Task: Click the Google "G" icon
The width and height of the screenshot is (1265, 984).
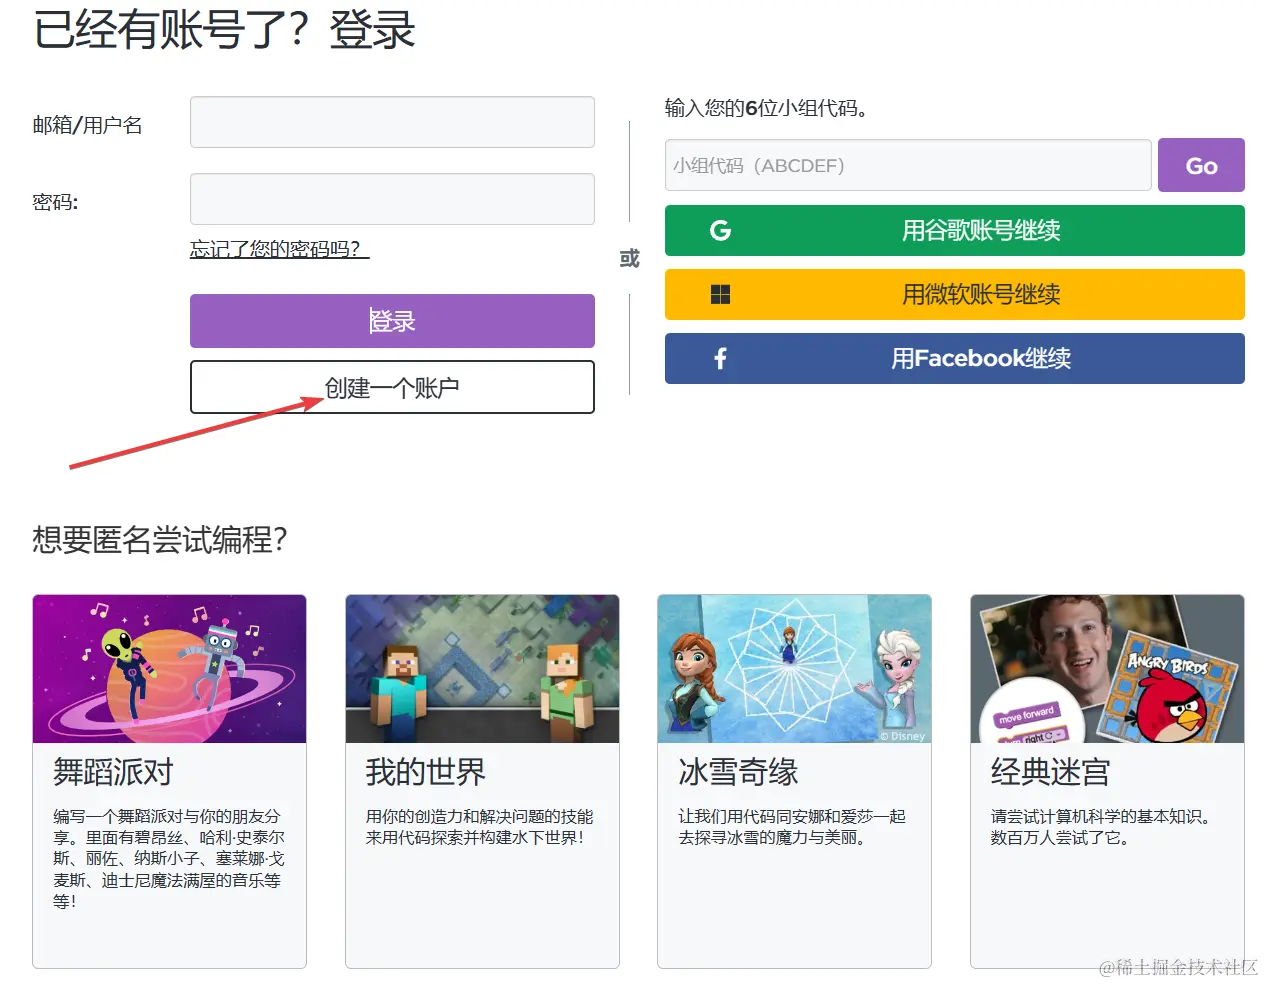Action: [718, 230]
